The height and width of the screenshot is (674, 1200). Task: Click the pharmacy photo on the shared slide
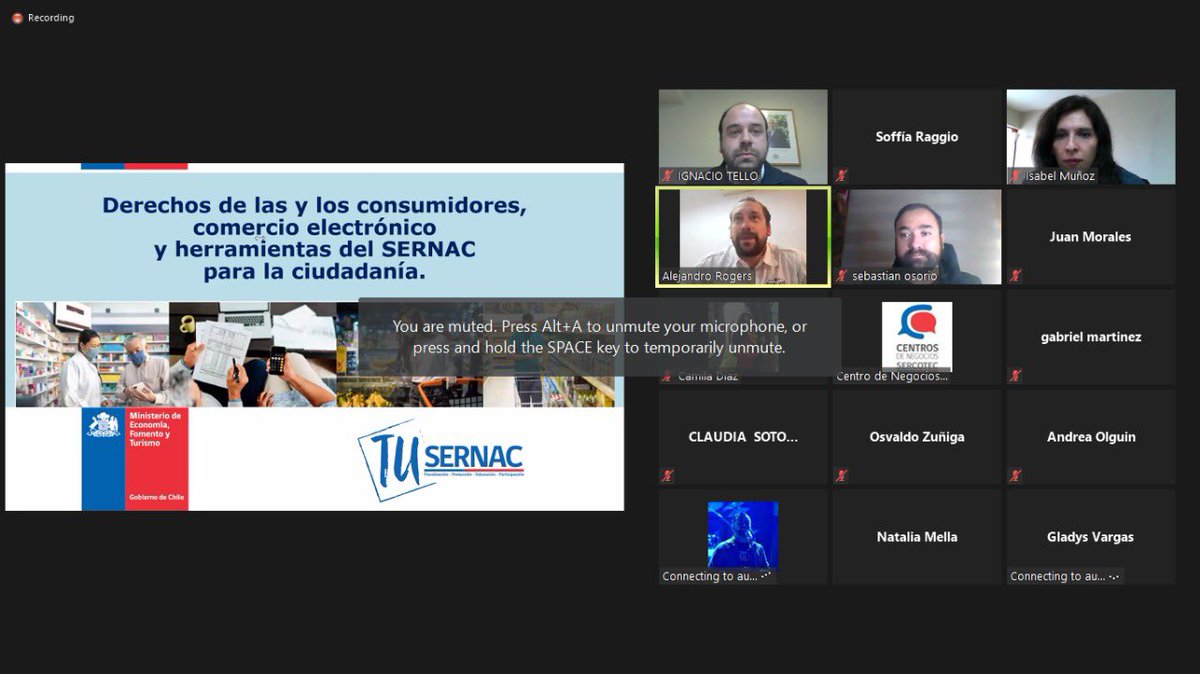tap(92, 354)
